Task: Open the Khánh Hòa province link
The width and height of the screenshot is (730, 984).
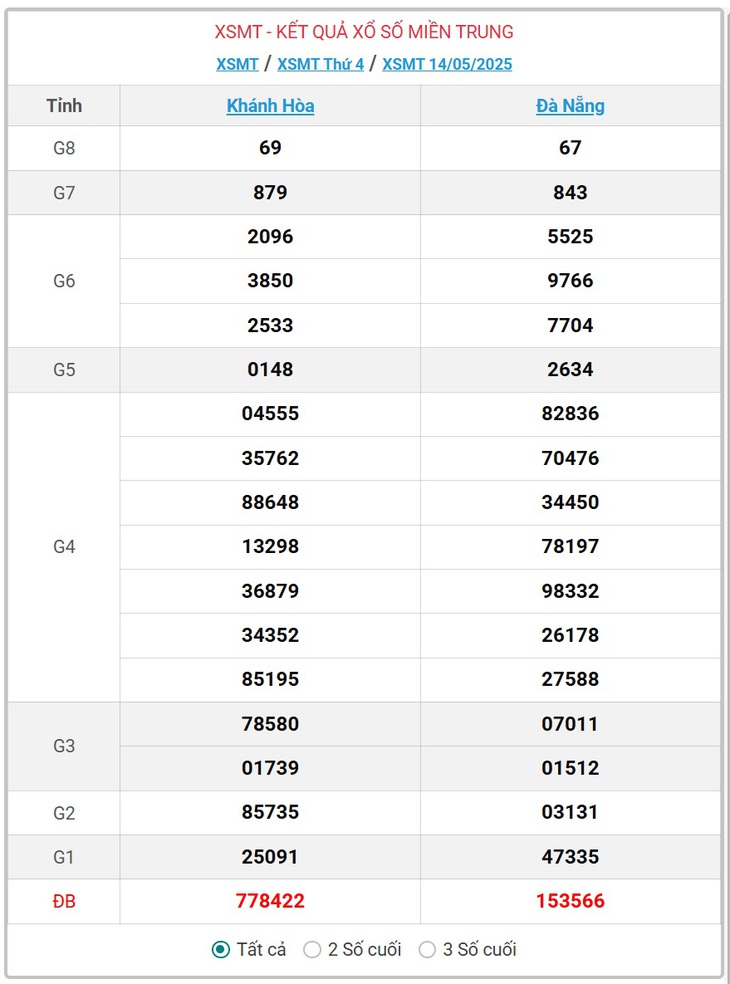Action: [x=271, y=105]
